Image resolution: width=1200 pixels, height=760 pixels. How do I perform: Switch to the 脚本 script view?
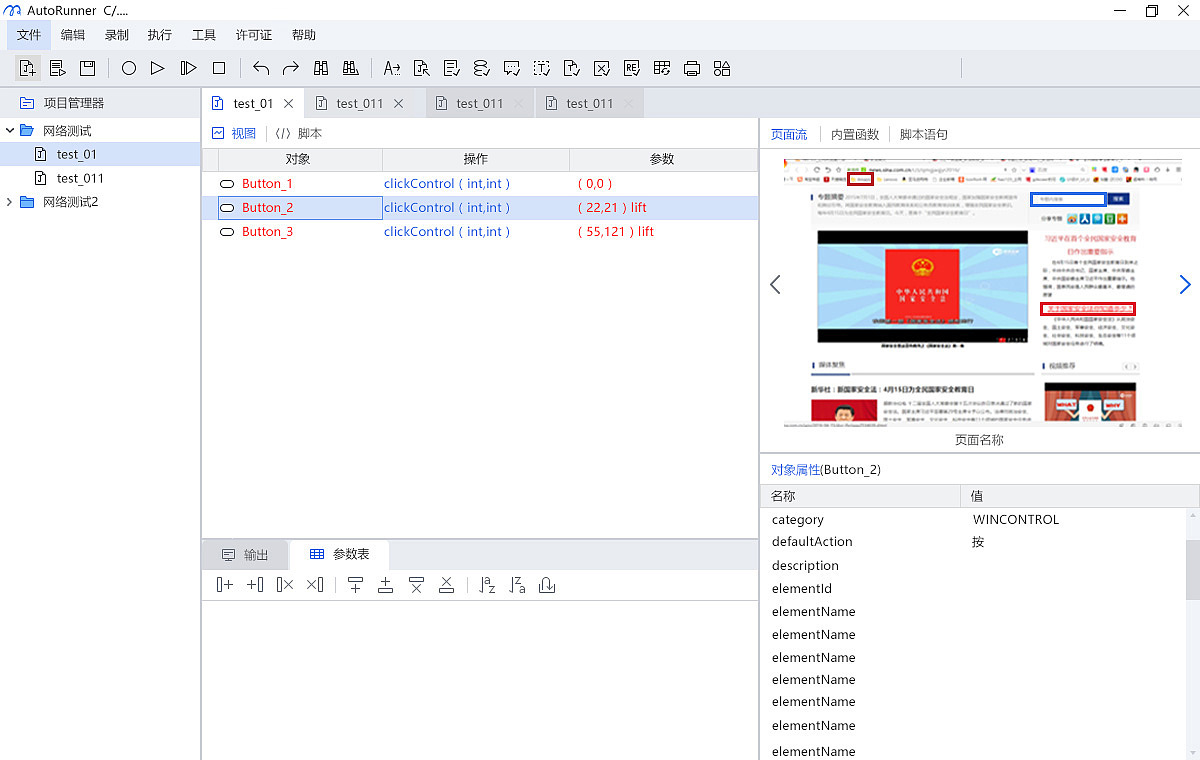pos(299,134)
